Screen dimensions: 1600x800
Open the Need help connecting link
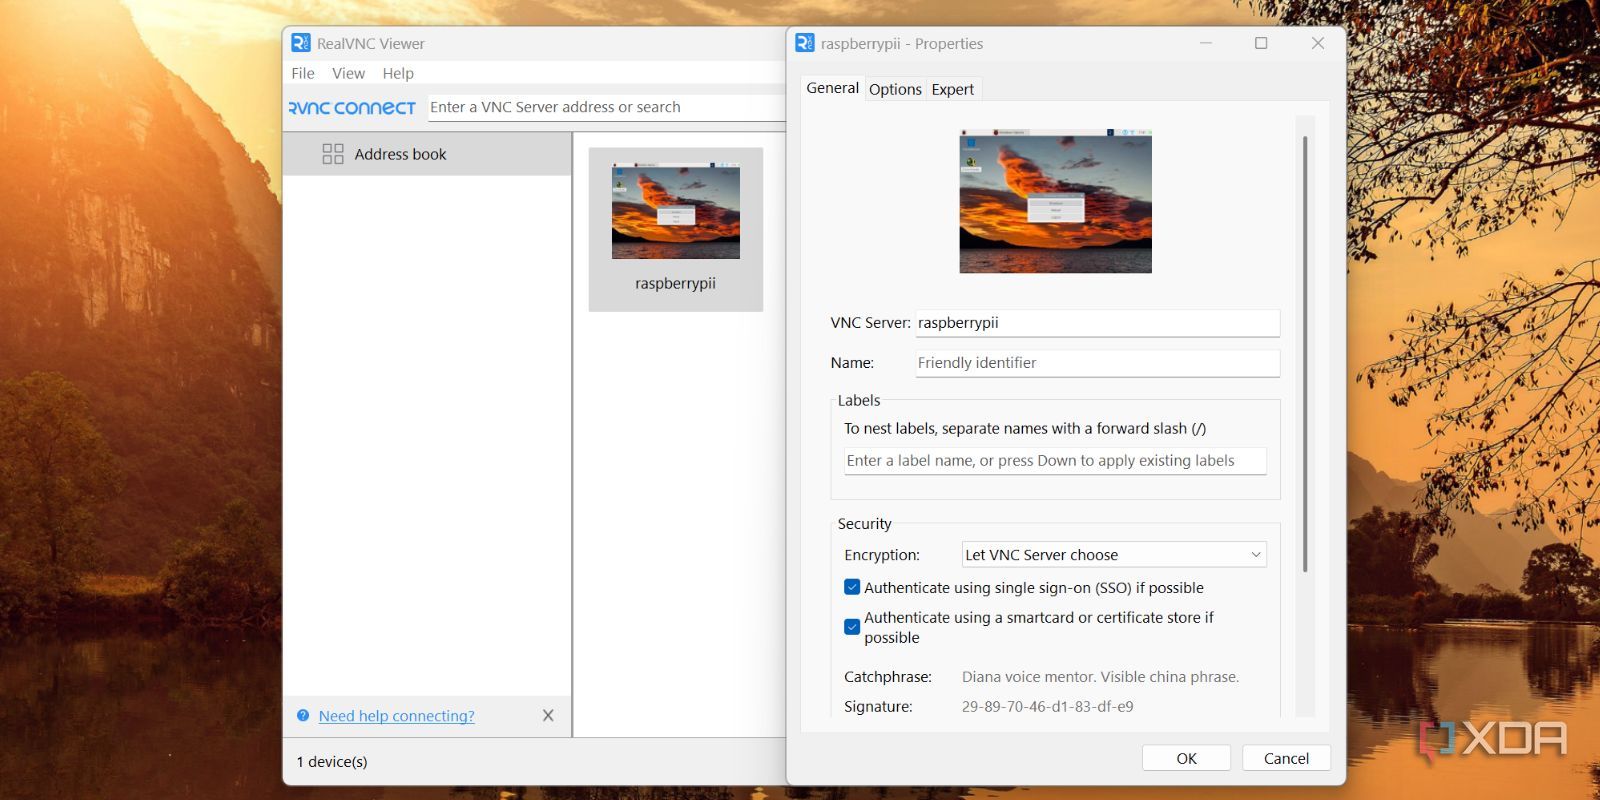(x=396, y=716)
